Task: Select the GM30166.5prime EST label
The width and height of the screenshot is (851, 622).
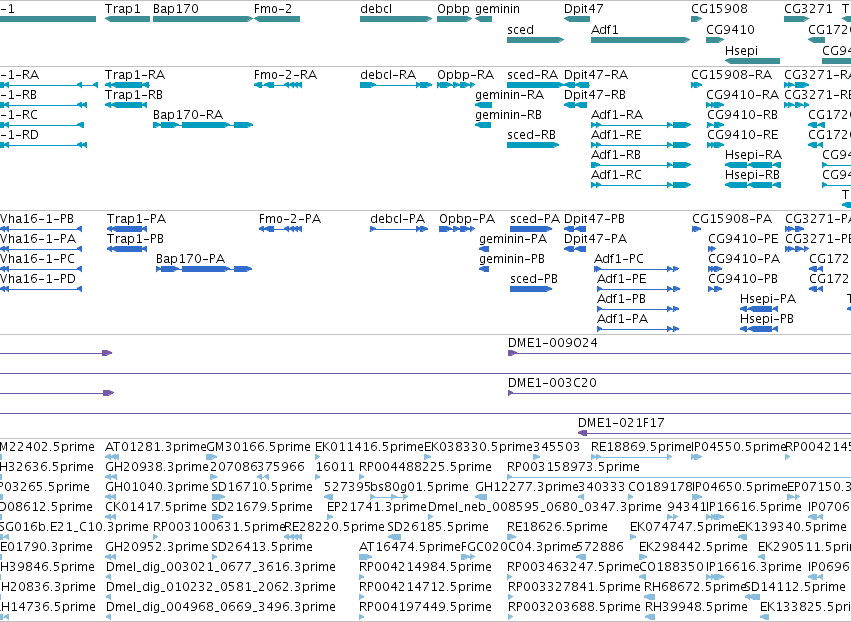Action: (x=259, y=447)
